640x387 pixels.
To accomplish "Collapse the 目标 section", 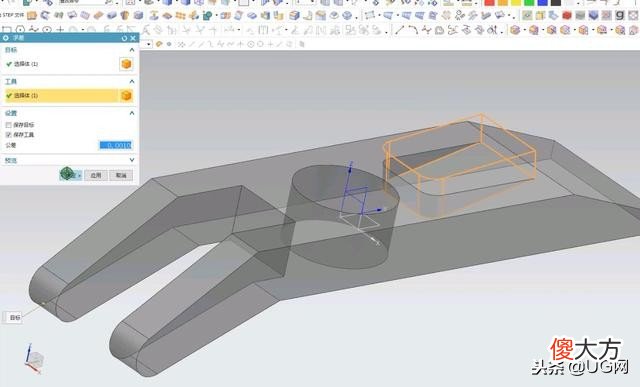I will pos(131,50).
